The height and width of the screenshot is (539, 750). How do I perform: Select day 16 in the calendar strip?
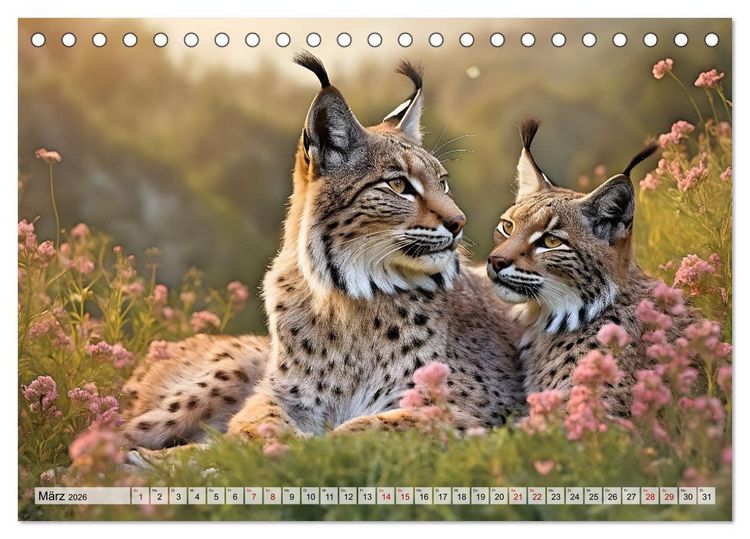(423, 496)
